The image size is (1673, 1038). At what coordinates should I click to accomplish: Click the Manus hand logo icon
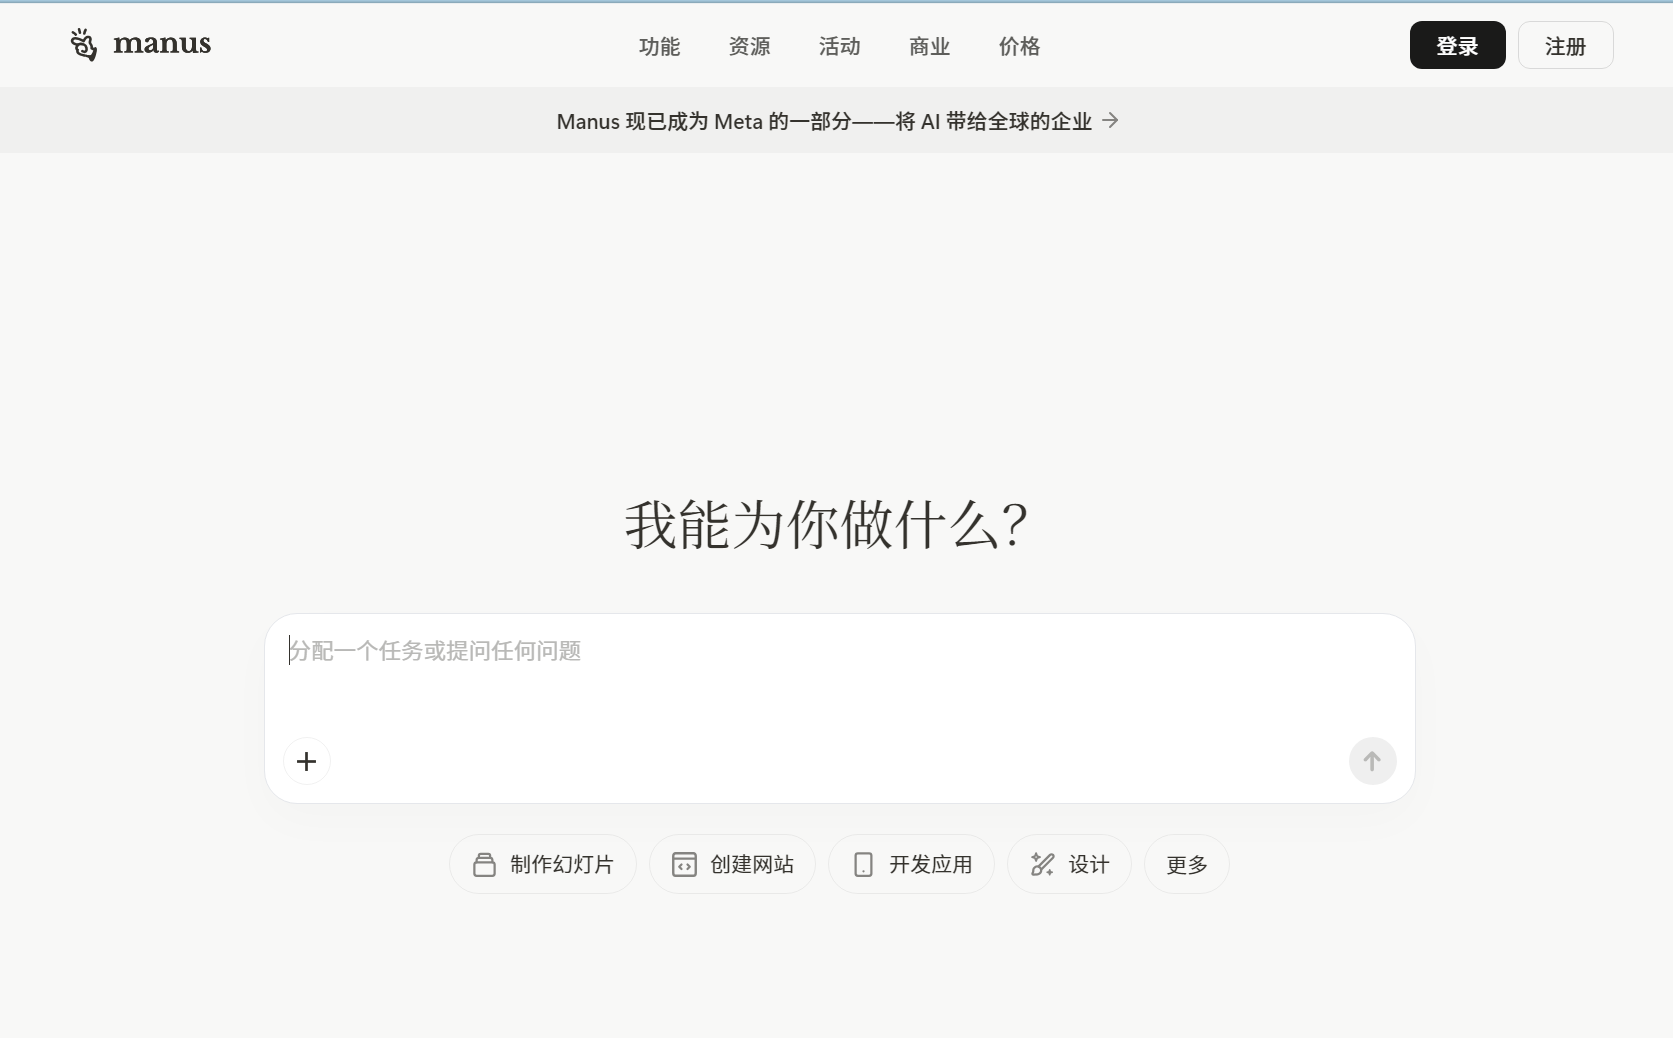tap(83, 44)
